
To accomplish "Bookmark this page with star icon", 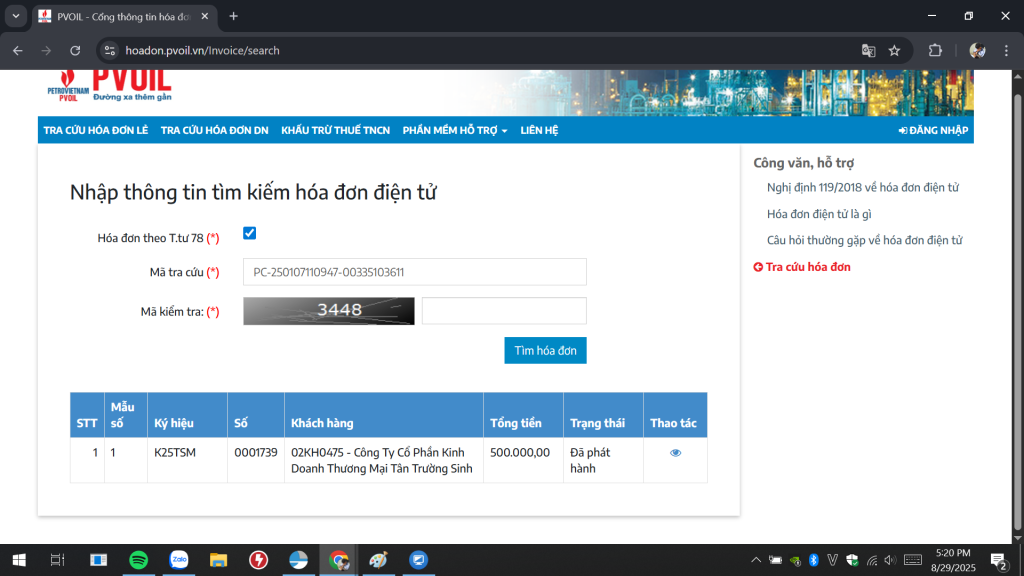I will pos(894,50).
